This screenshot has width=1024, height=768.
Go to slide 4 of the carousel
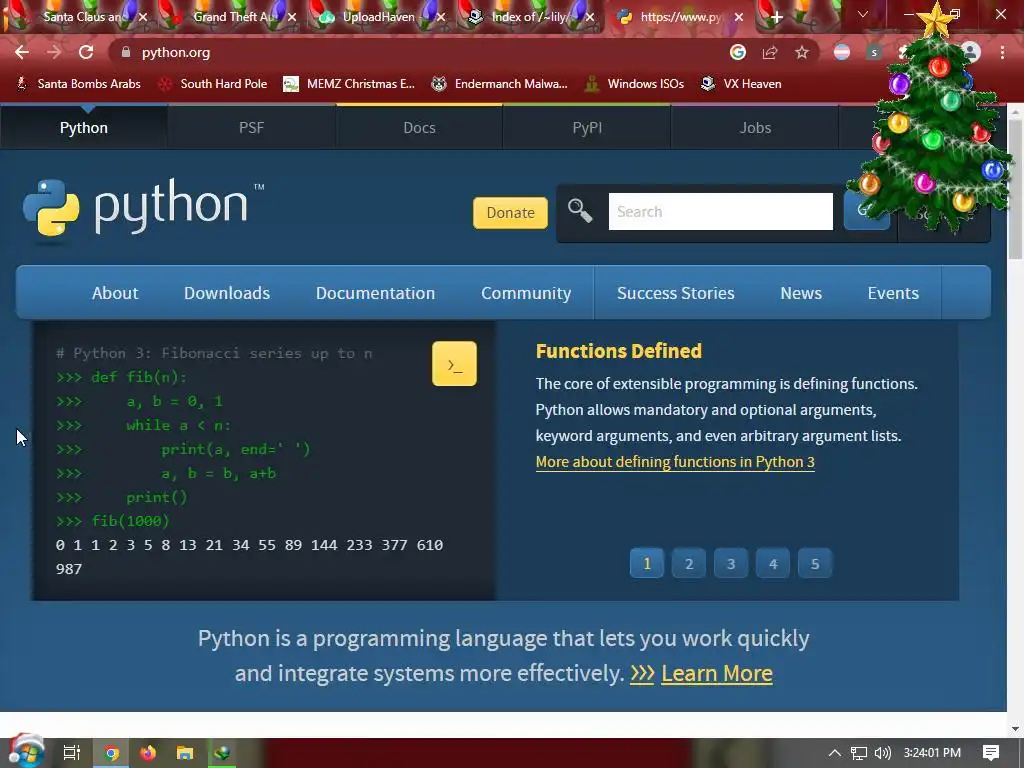(x=773, y=564)
